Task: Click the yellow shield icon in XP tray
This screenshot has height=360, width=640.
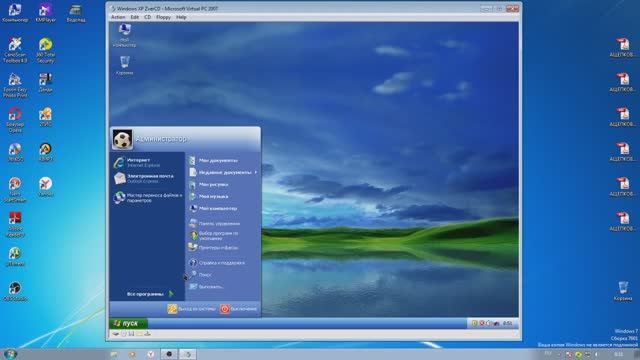Action: 474,323
